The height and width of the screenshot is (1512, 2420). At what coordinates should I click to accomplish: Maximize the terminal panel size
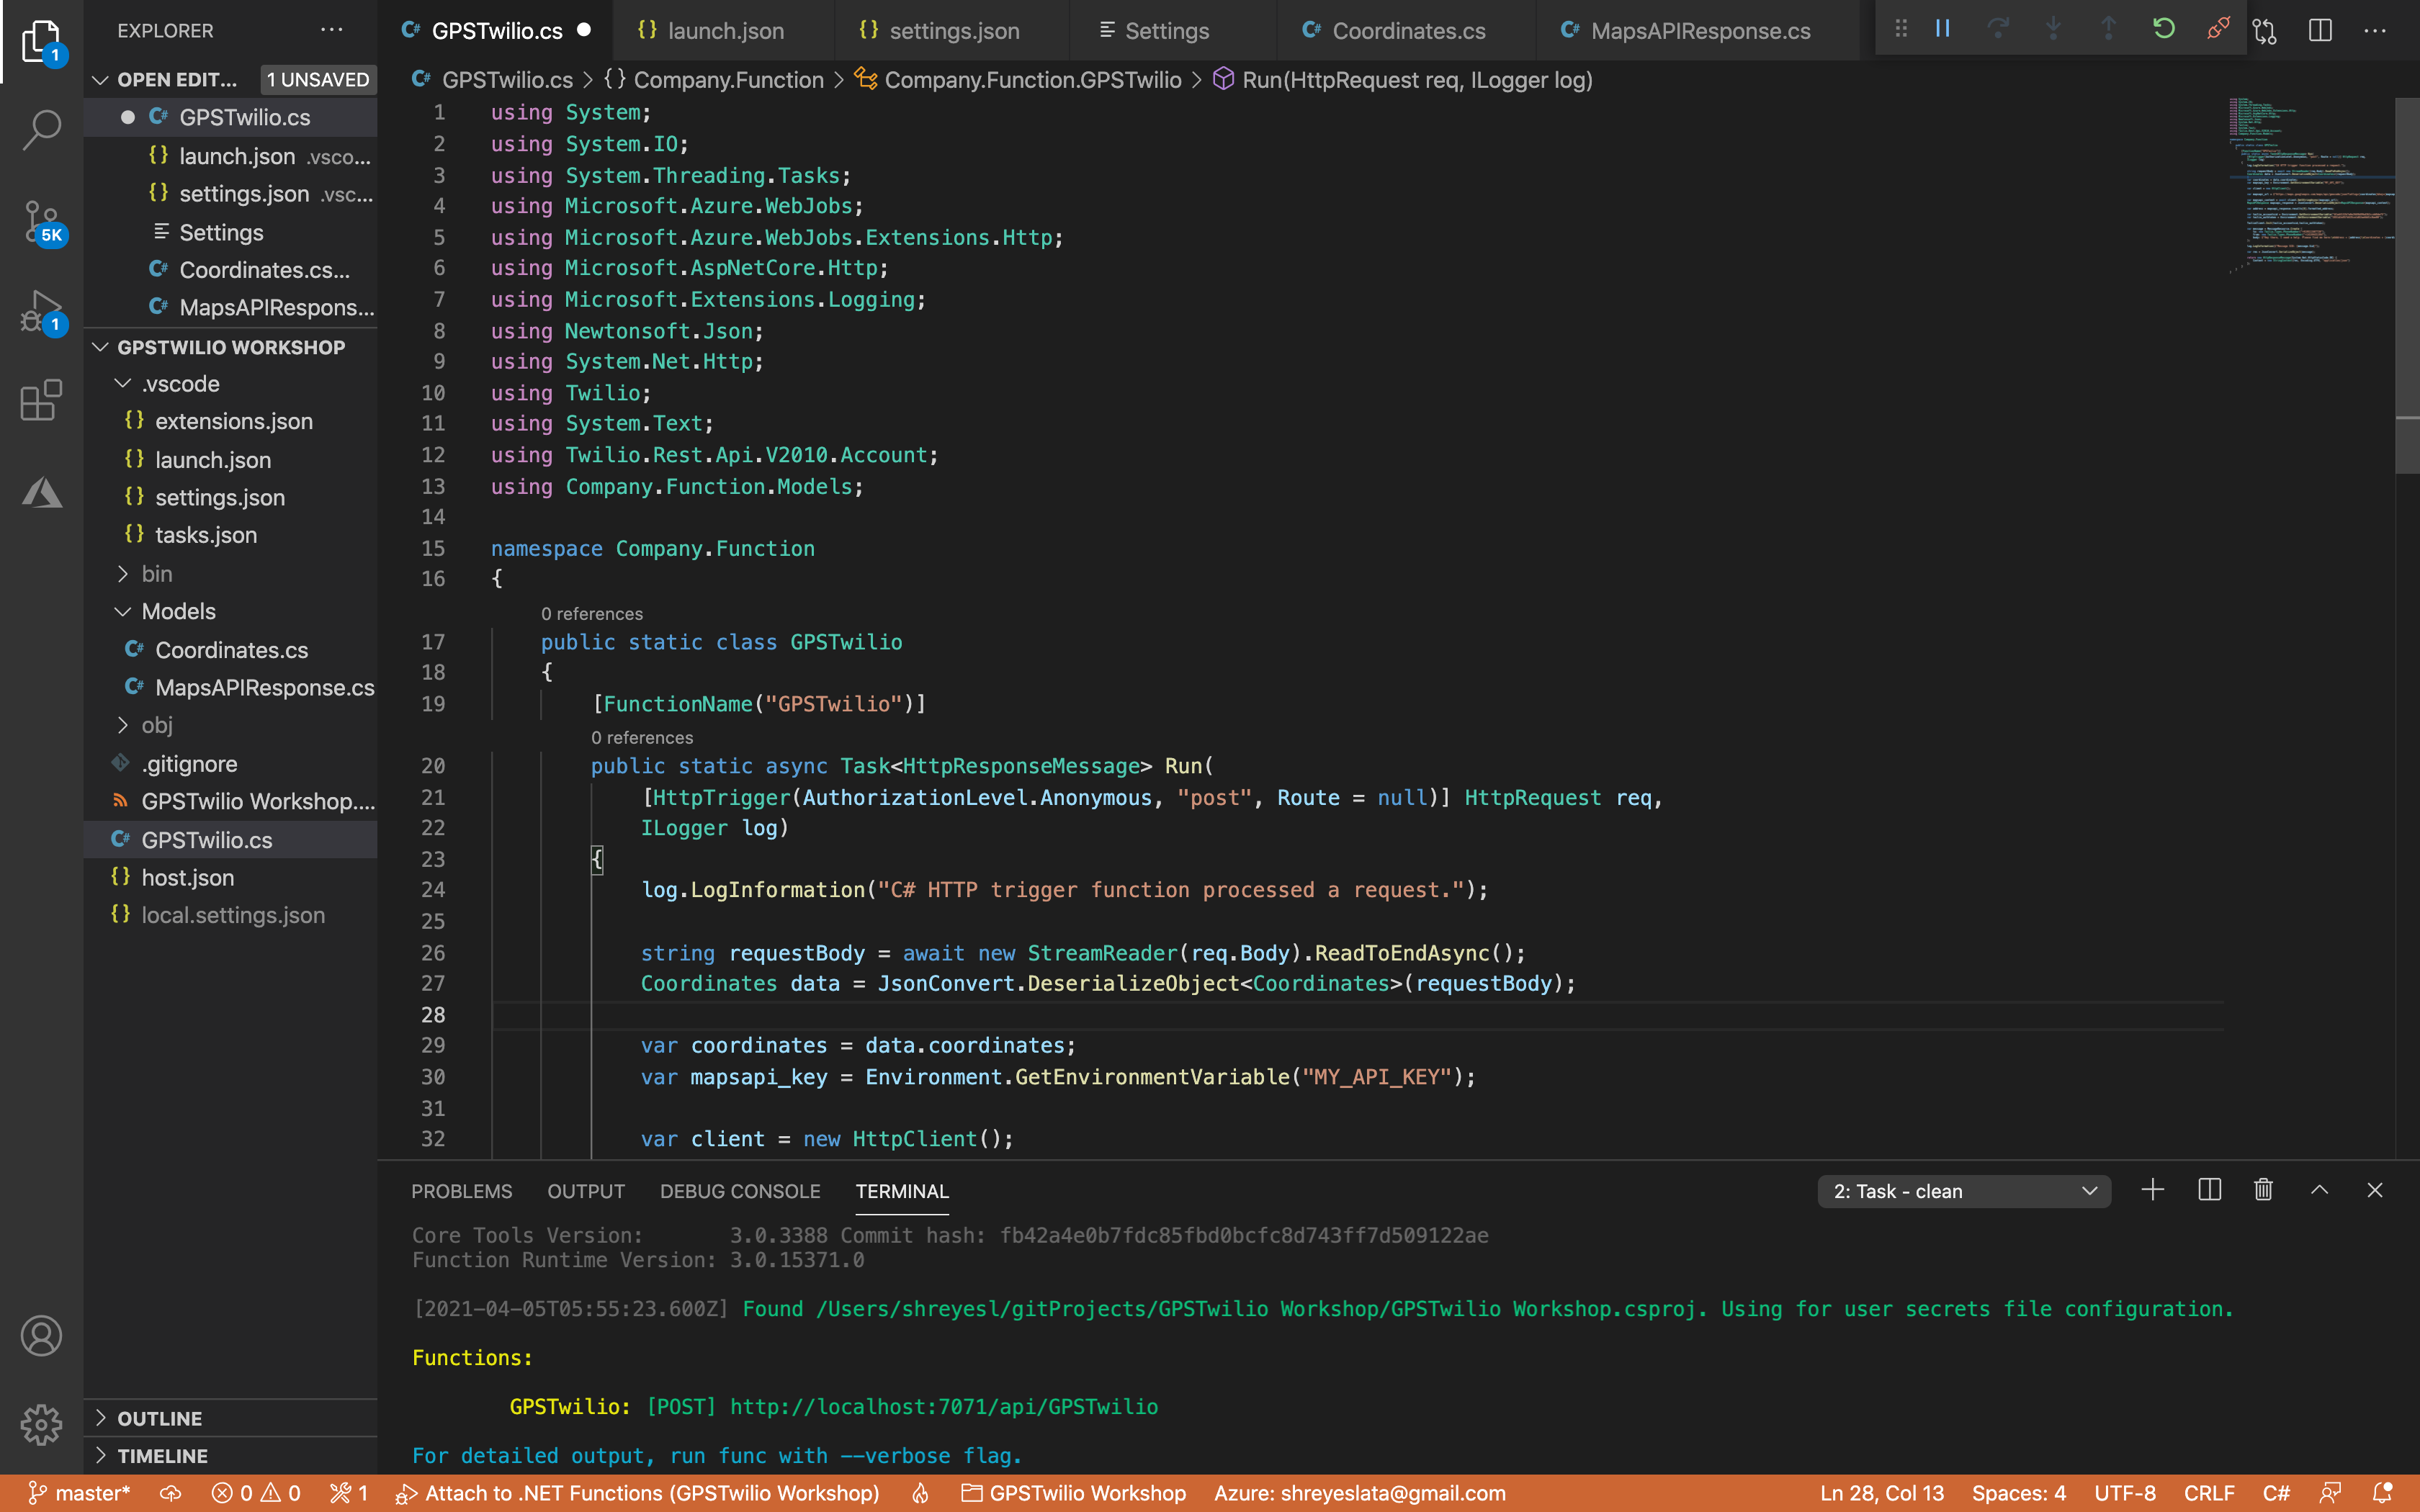coord(2319,1190)
